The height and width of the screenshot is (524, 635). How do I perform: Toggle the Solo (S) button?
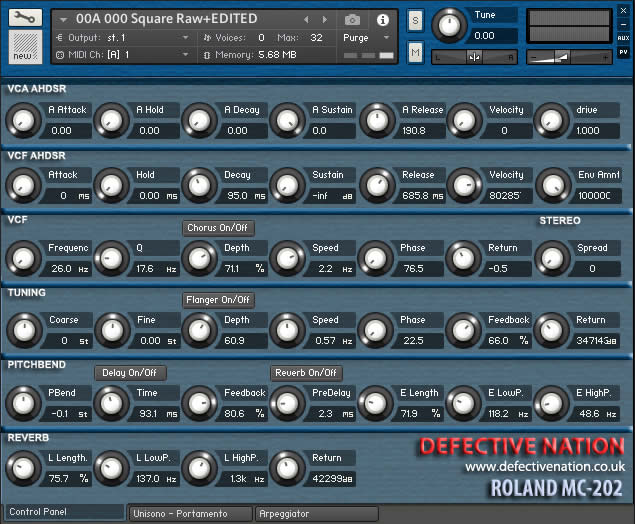coord(415,20)
